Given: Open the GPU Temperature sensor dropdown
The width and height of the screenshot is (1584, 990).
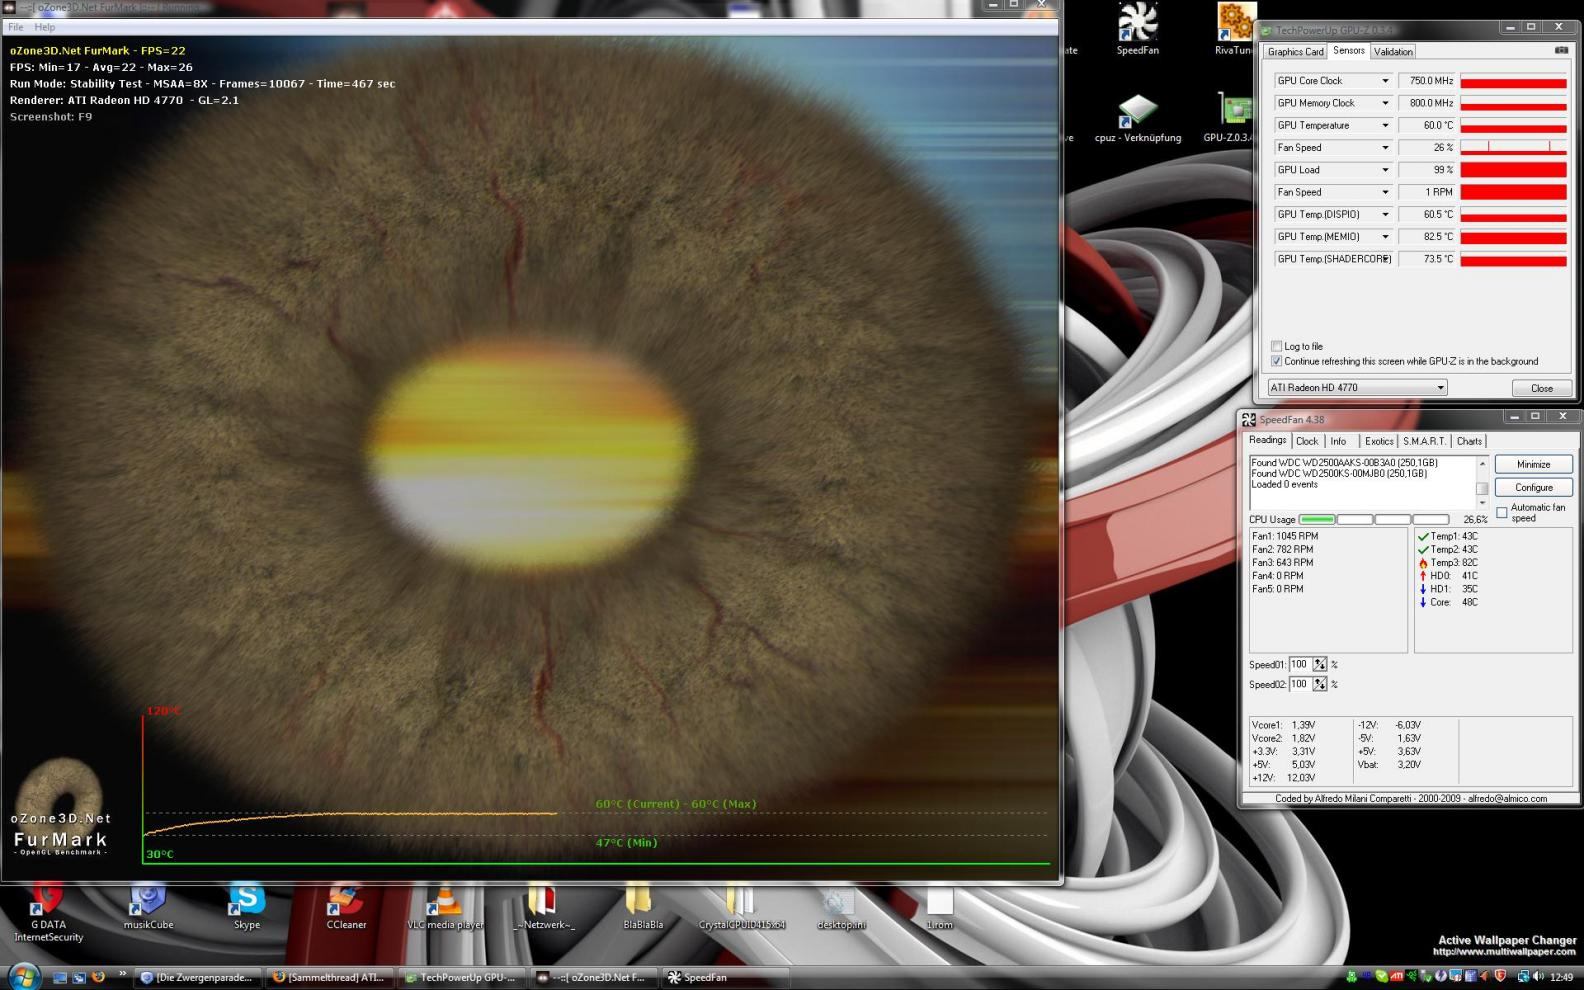Looking at the screenshot, I should click(x=1385, y=126).
